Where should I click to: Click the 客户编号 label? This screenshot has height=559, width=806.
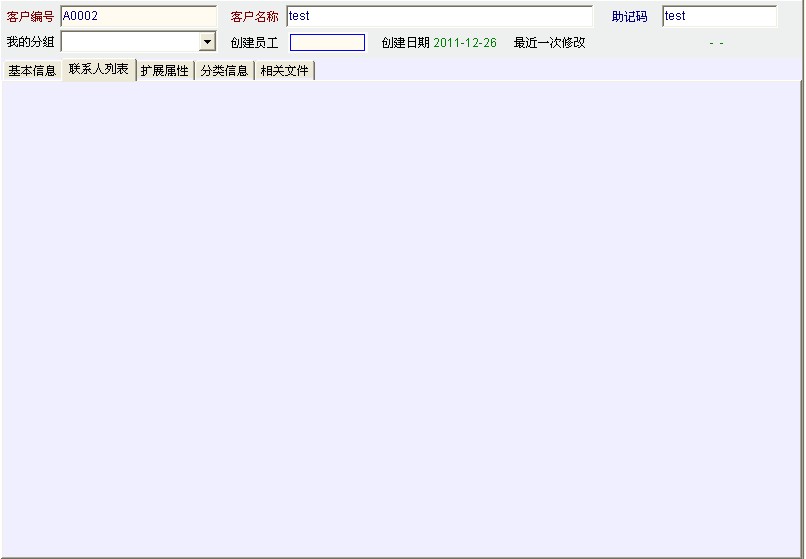point(31,17)
